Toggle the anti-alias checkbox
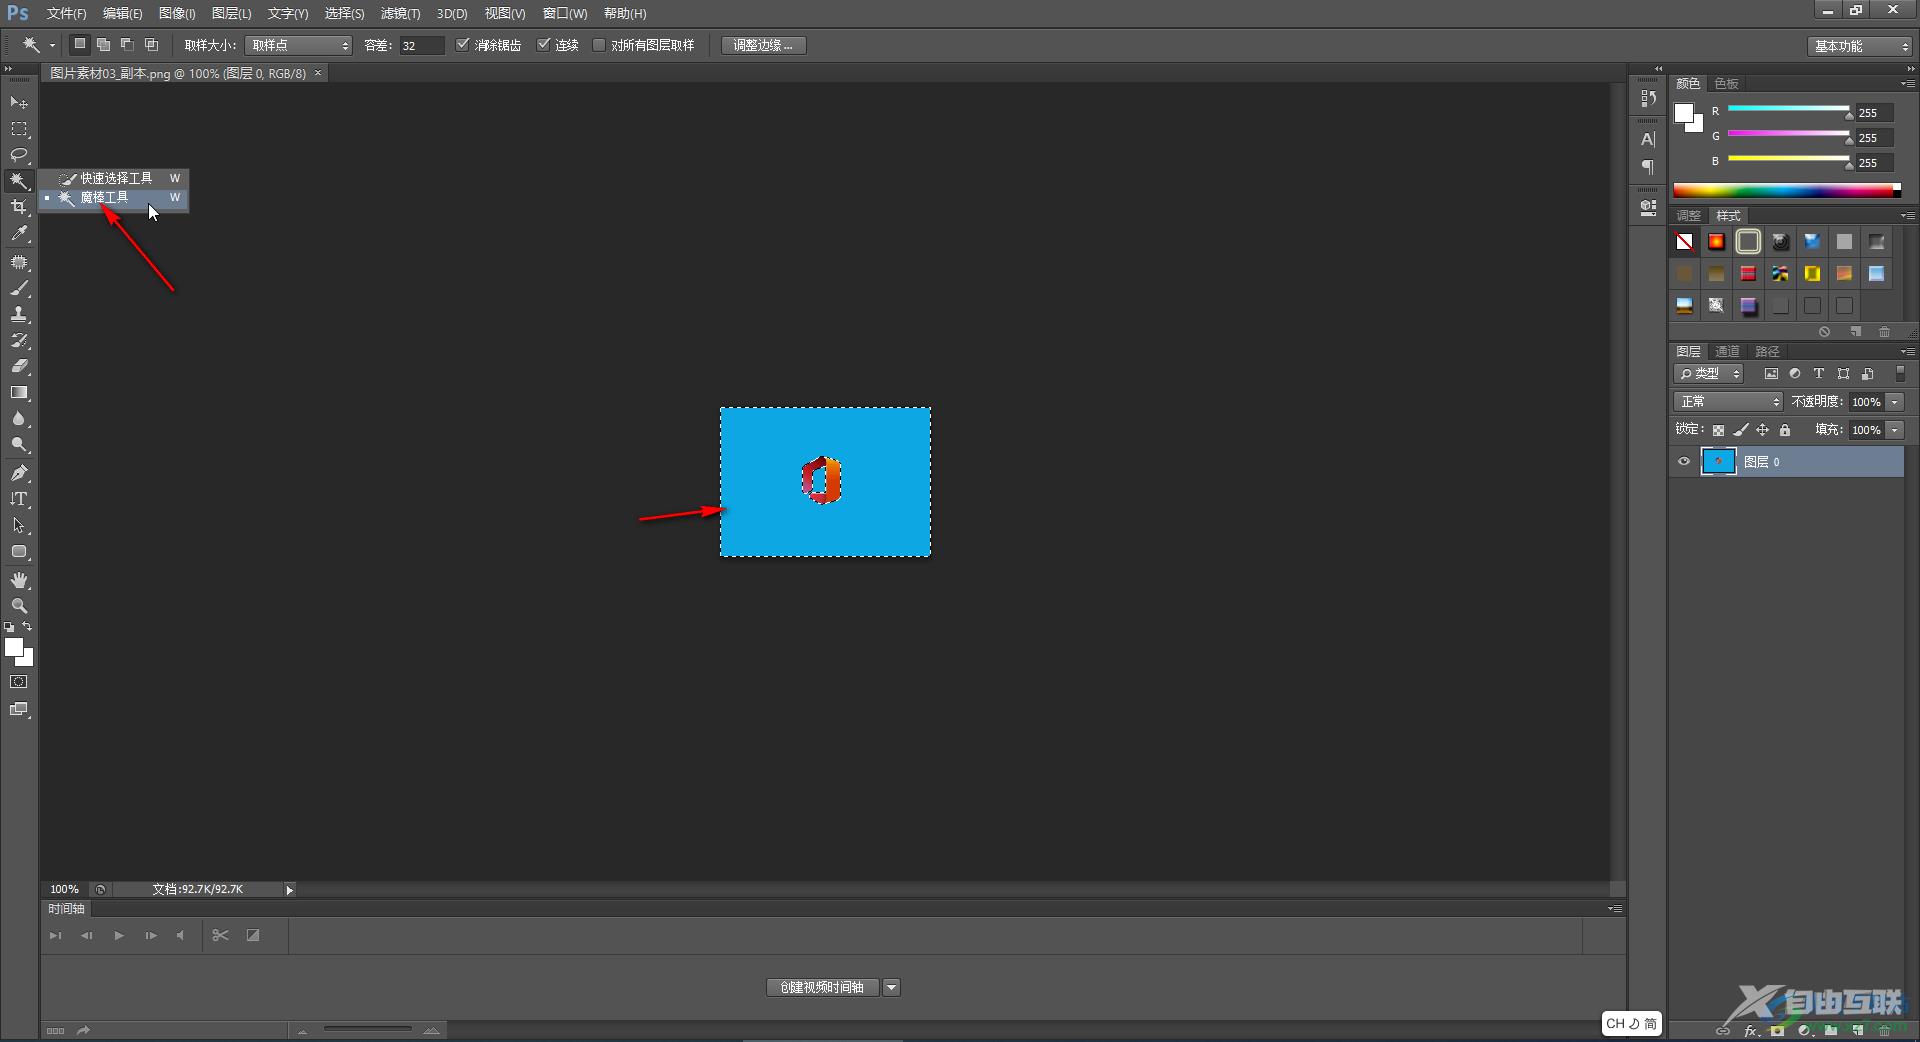The height and width of the screenshot is (1042, 1920). pos(462,45)
